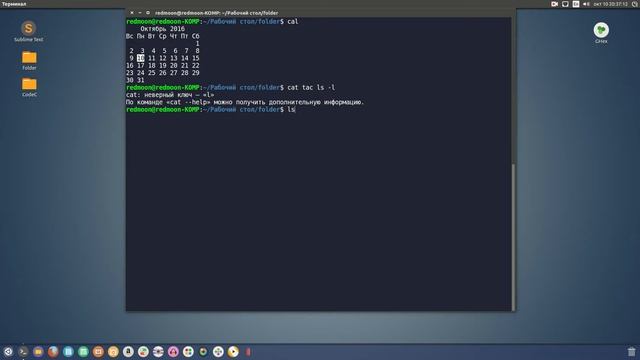Image resolution: width=640 pixels, height=360 pixels.
Task: Close the terminal window
Action: point(132,13)
